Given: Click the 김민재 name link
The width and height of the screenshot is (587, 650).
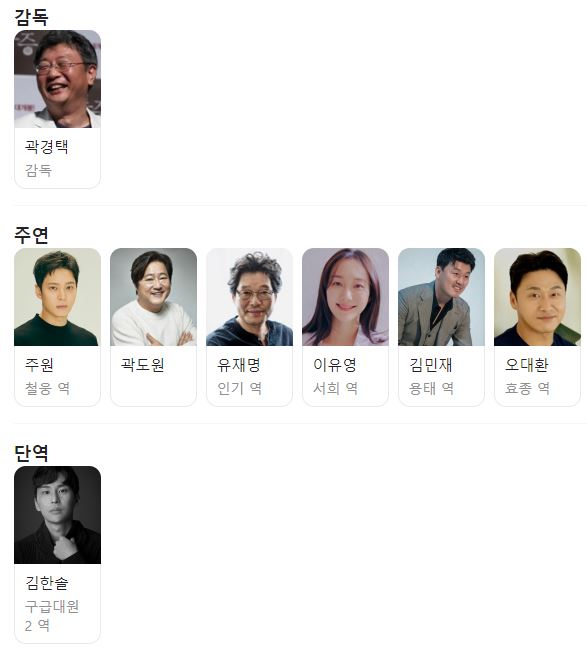Looking at the screenshot, I should click(x=431, y=364).
